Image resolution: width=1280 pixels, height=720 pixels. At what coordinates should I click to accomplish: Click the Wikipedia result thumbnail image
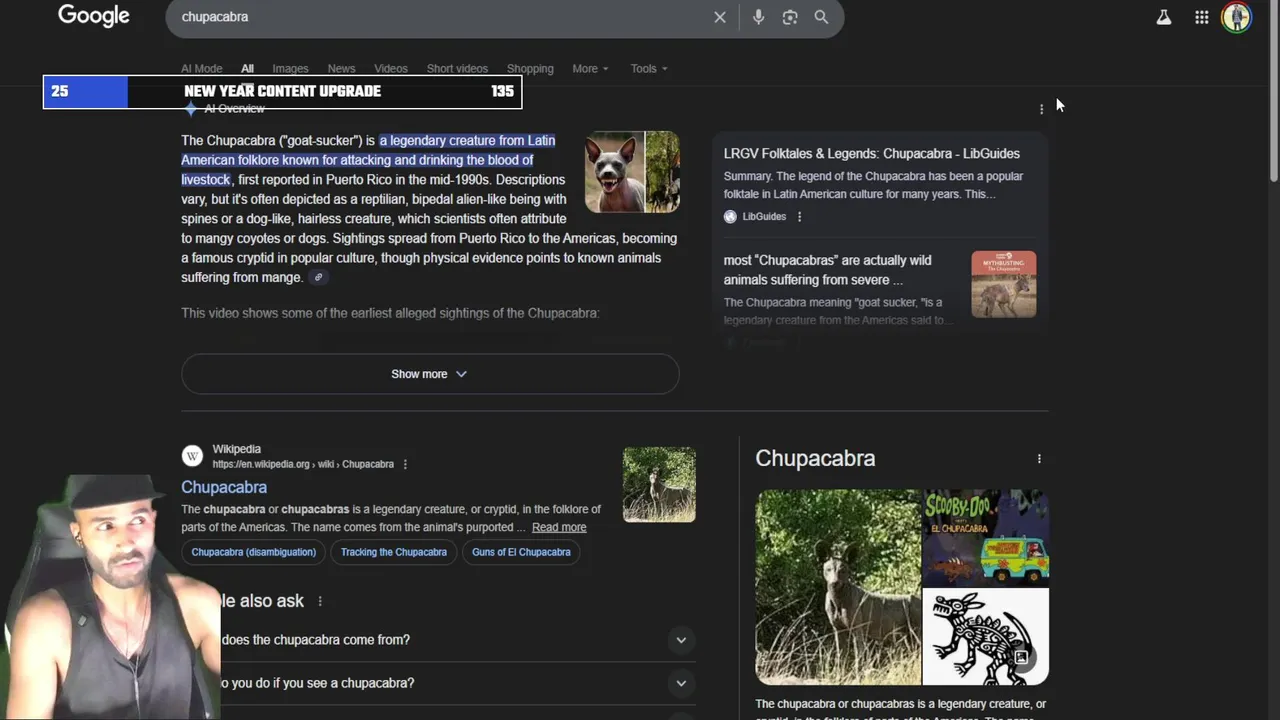[x=659, y=485]
